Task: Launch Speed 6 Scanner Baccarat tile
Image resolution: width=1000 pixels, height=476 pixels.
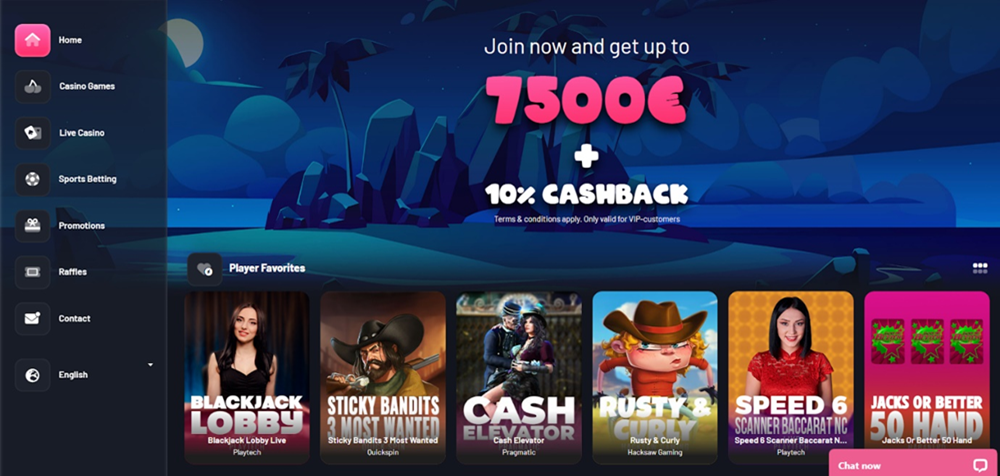Action: [791, 377]
